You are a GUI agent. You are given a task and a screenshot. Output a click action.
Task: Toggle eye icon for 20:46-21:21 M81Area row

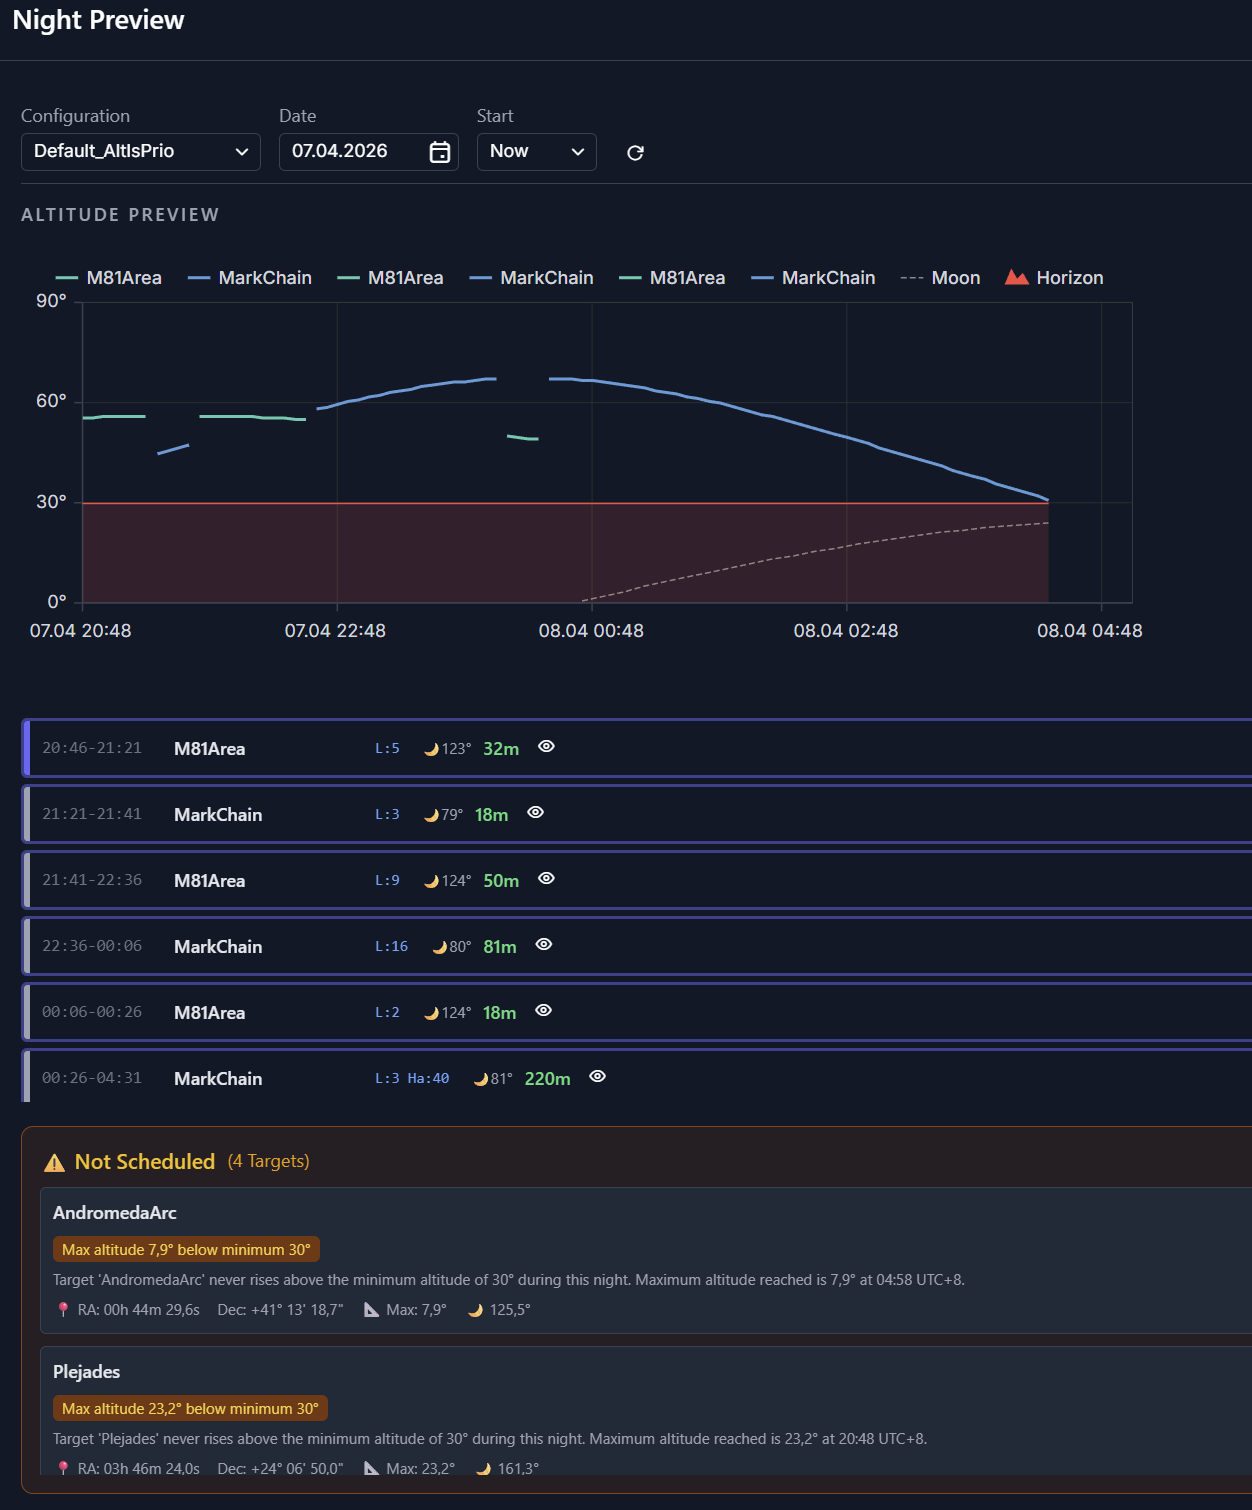click(x=546, y=747)
